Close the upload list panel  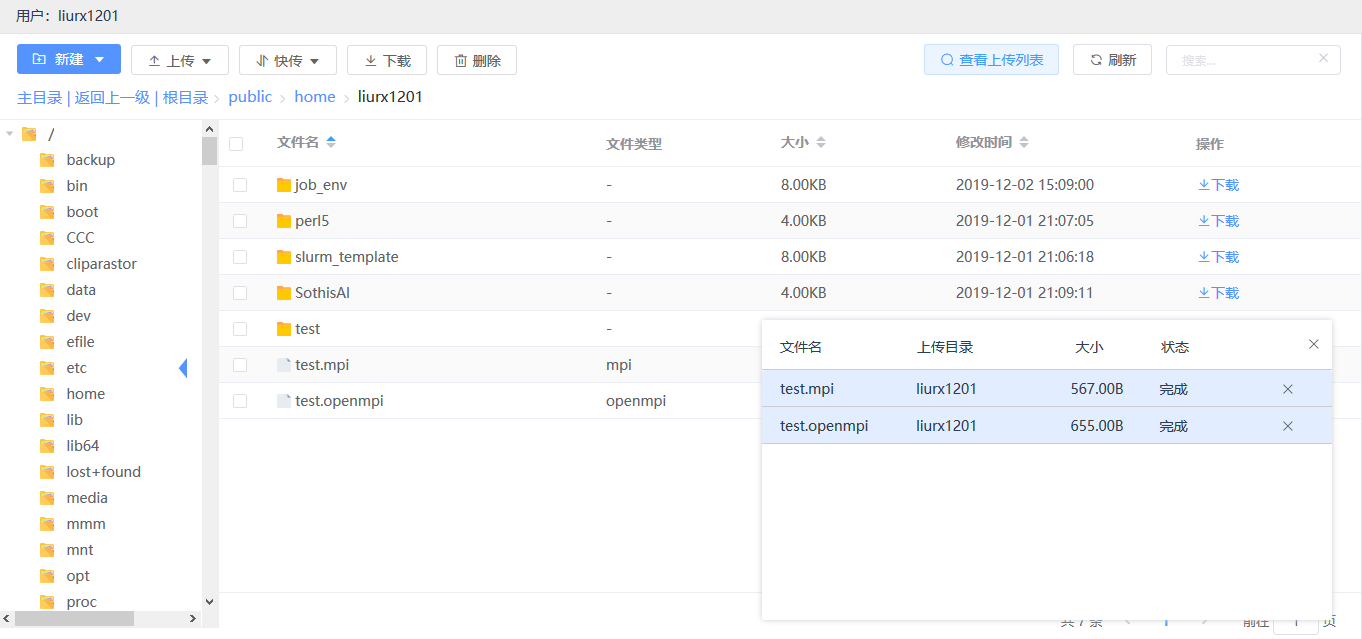(x=1314, y=344)
